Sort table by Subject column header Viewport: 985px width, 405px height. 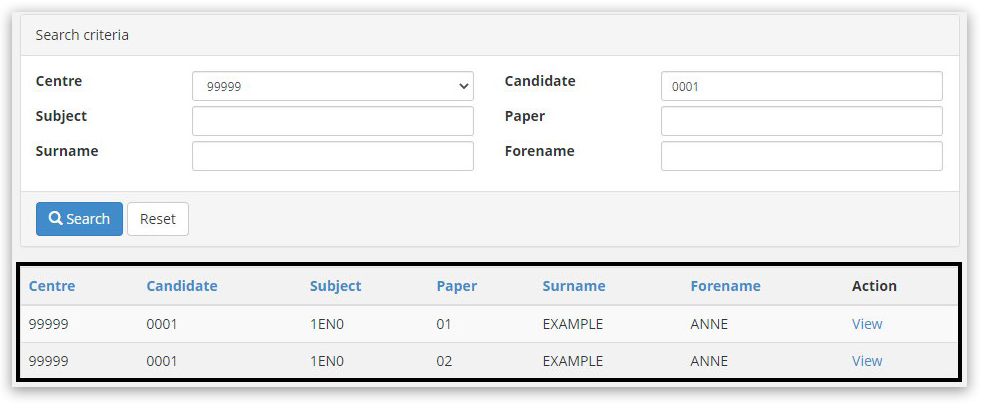[x=335, y=286]
